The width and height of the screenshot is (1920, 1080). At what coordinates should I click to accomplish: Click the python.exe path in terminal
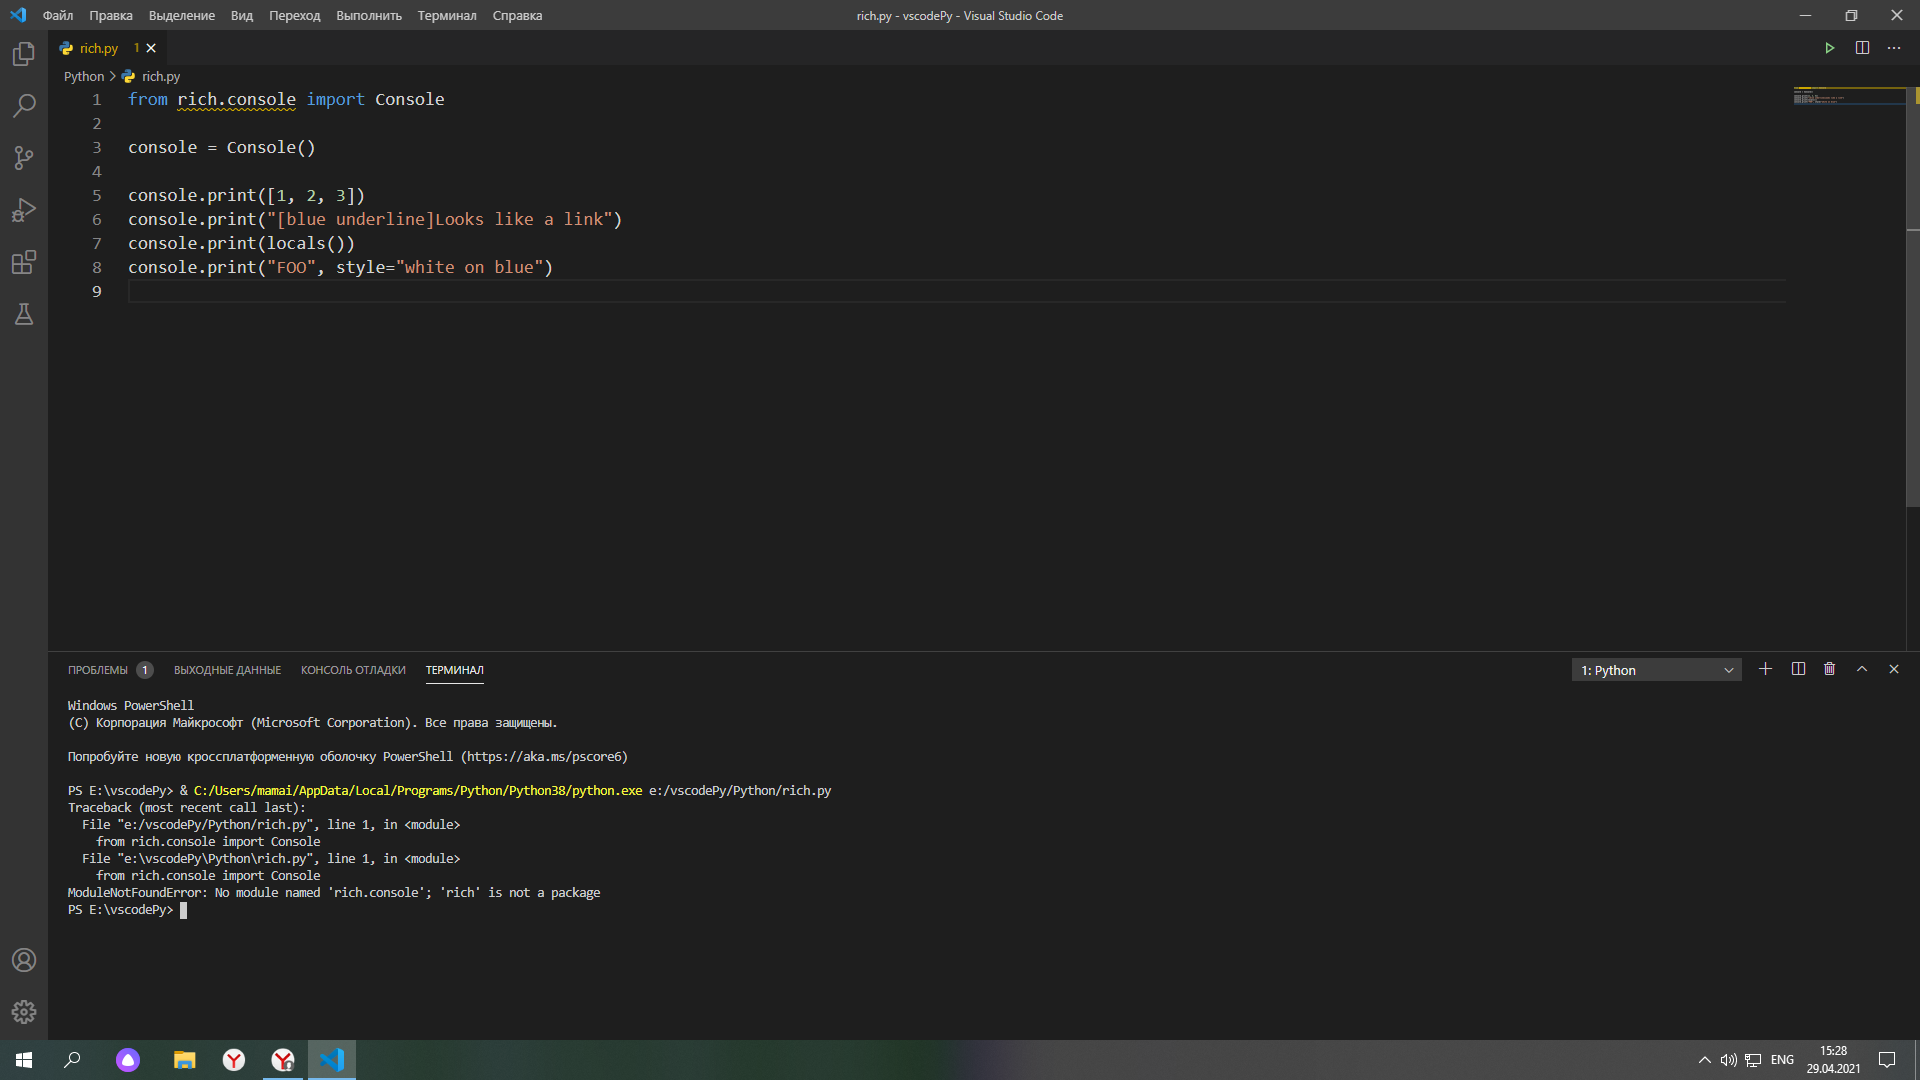[418, 791]
